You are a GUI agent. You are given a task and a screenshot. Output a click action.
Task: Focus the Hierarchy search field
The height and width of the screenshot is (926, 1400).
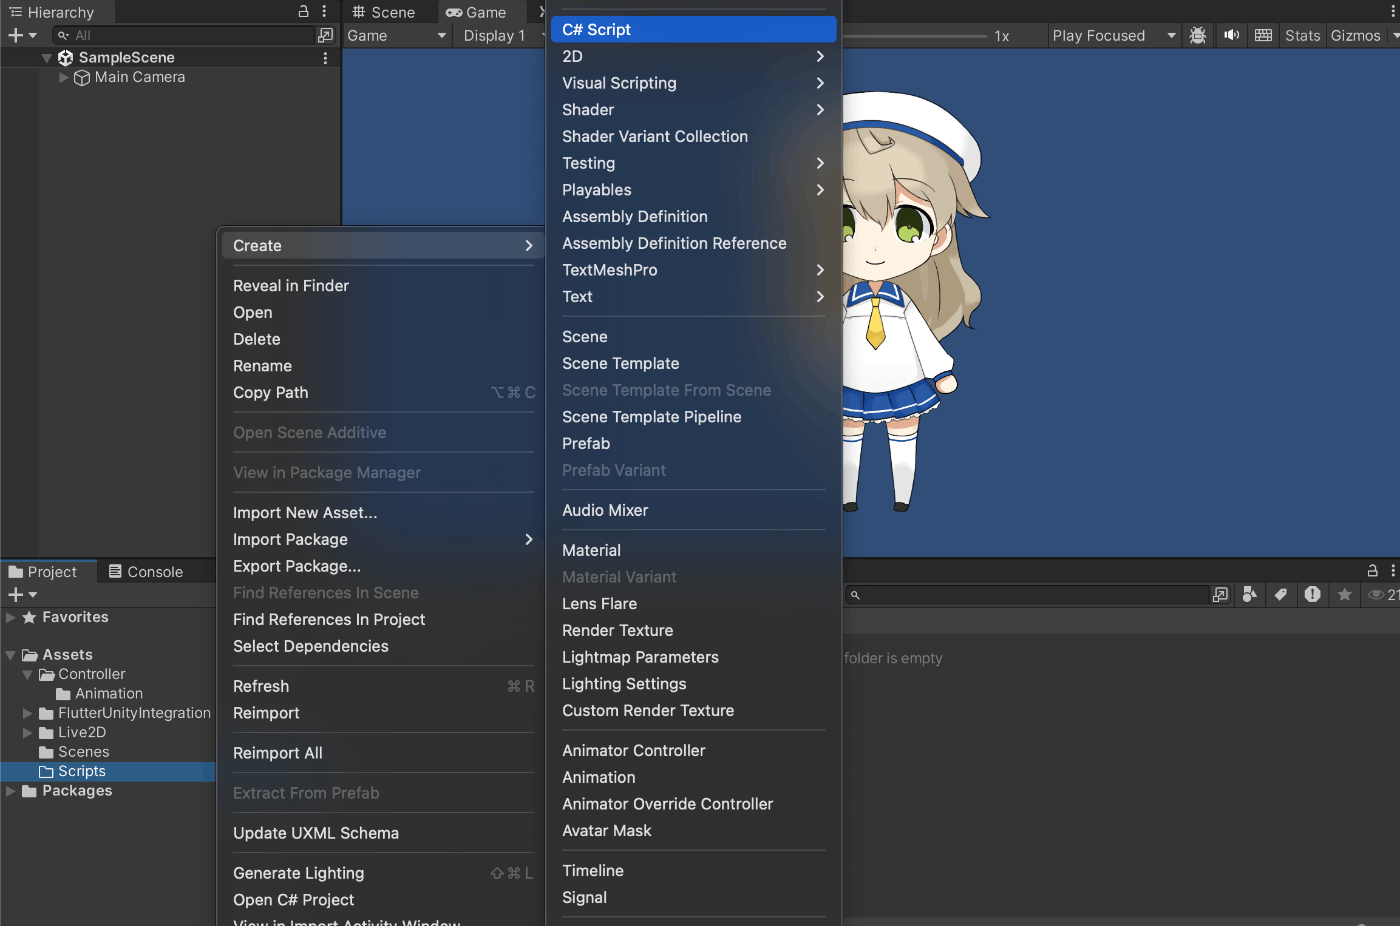[184, 35]
